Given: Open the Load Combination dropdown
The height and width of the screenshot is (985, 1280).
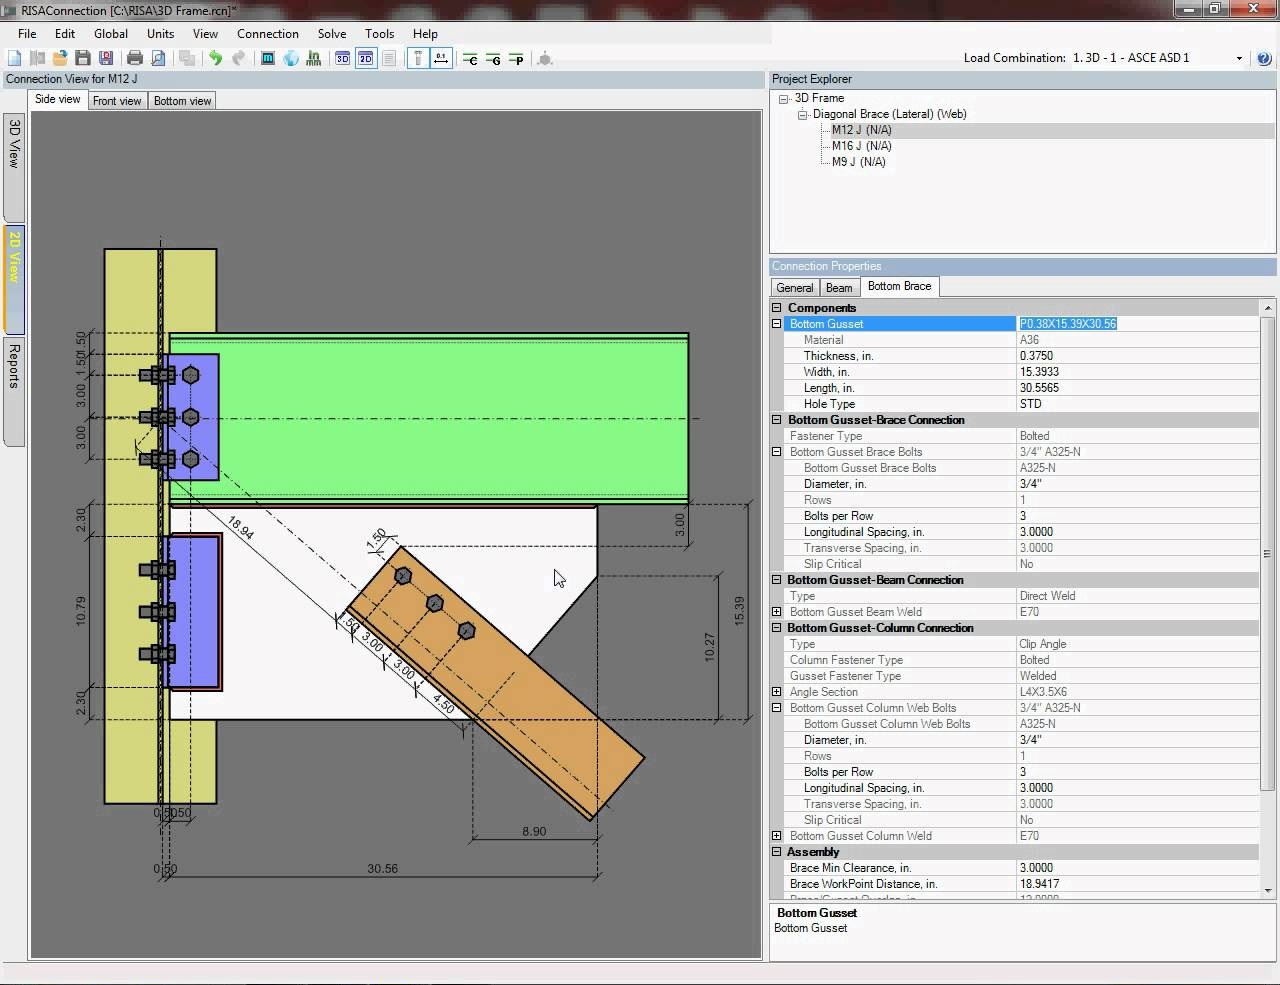Looking at the screenshot, I should click(x=1239, y=58).
